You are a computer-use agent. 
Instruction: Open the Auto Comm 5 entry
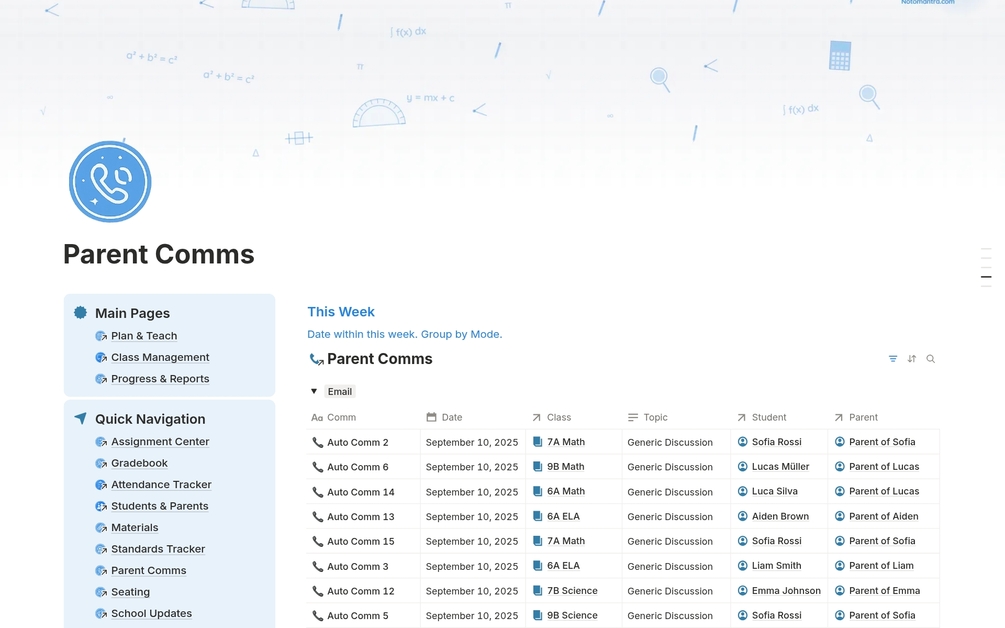click(x=358, y=616)
